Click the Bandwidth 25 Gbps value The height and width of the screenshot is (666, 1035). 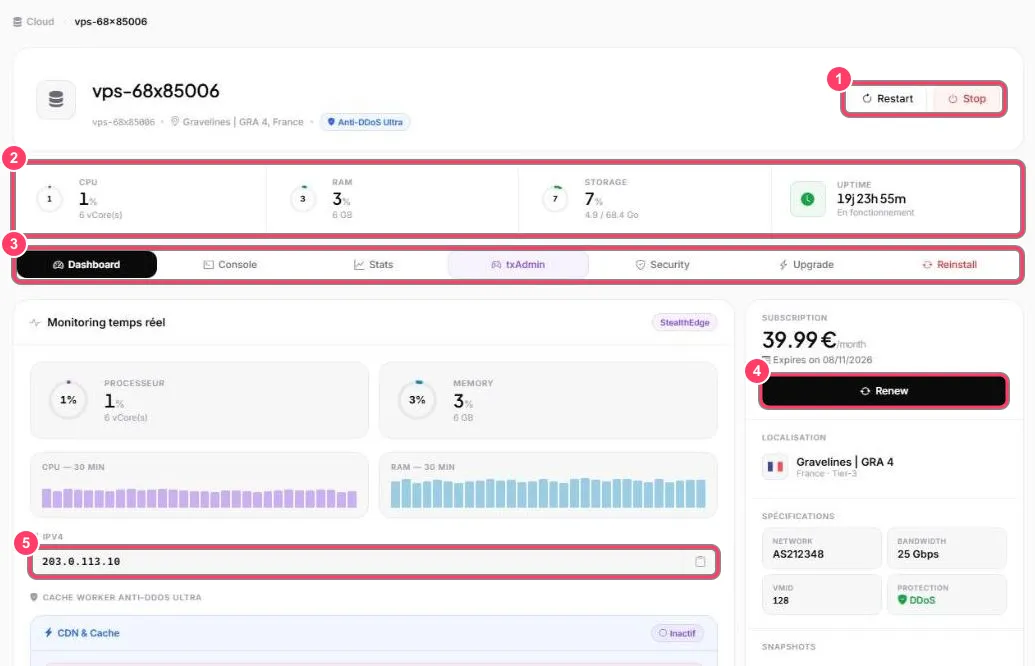[918, 554]
